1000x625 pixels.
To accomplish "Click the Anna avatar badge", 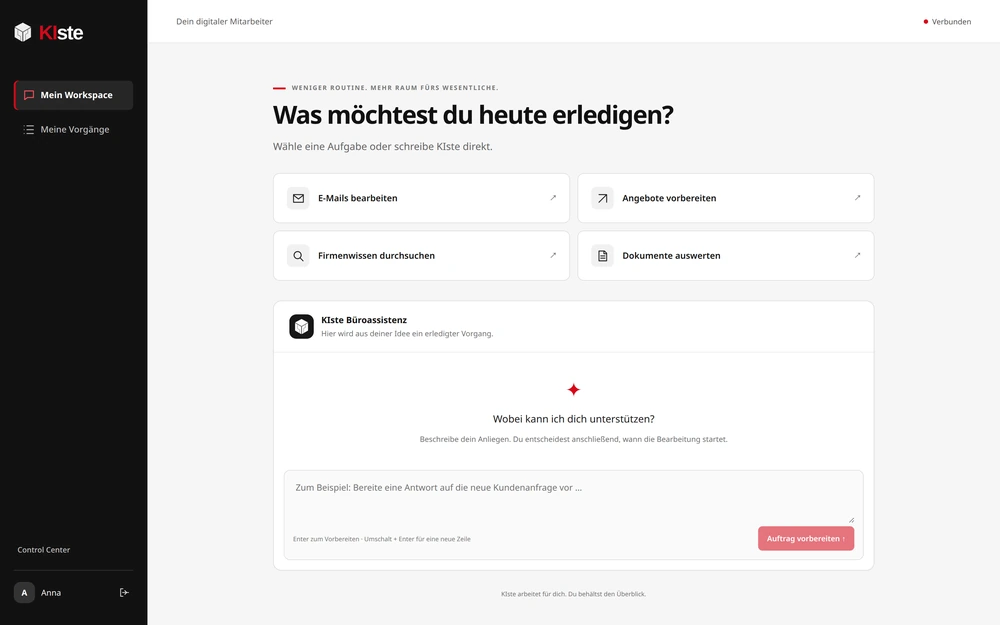I will [x=24, y=592].
